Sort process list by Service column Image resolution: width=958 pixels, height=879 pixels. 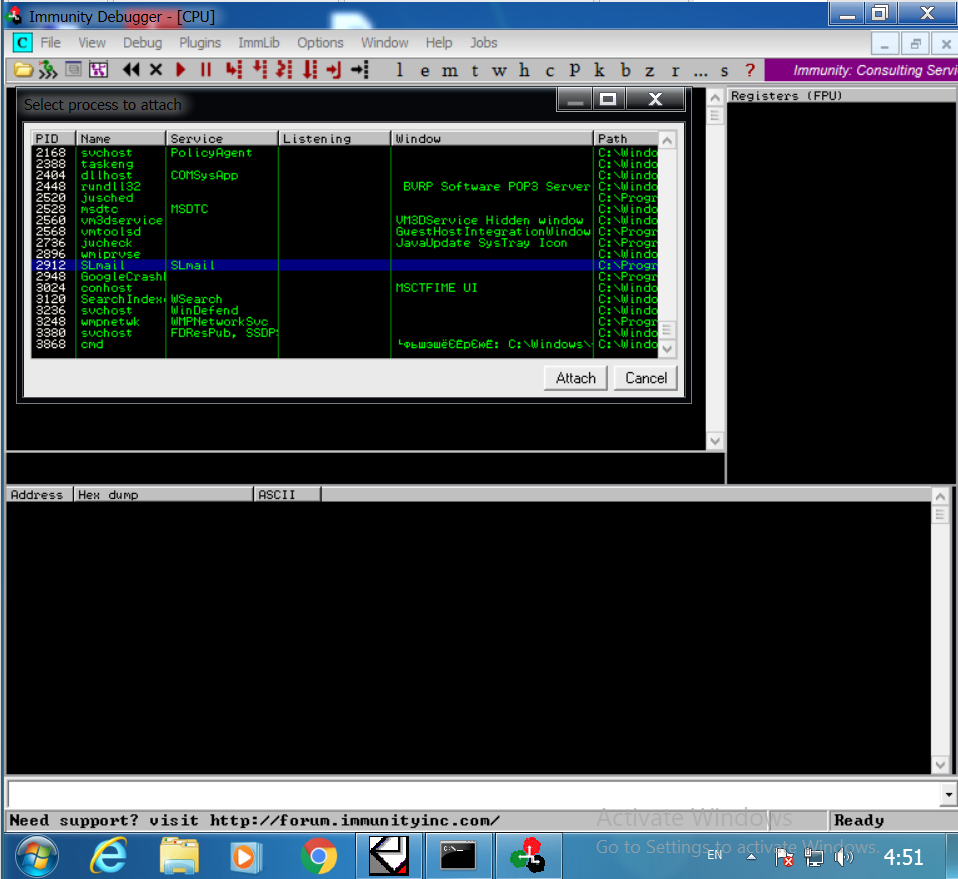click(x=222, y=139)
